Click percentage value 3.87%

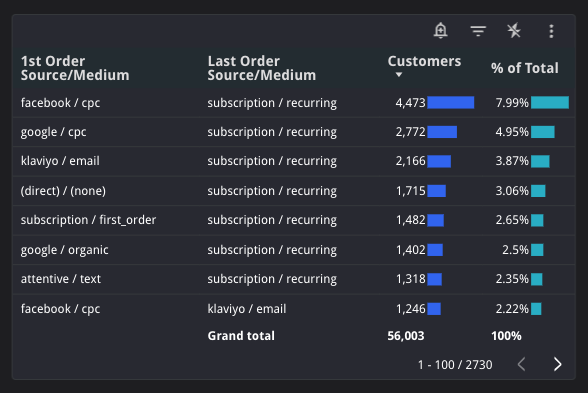click(512, 161)
